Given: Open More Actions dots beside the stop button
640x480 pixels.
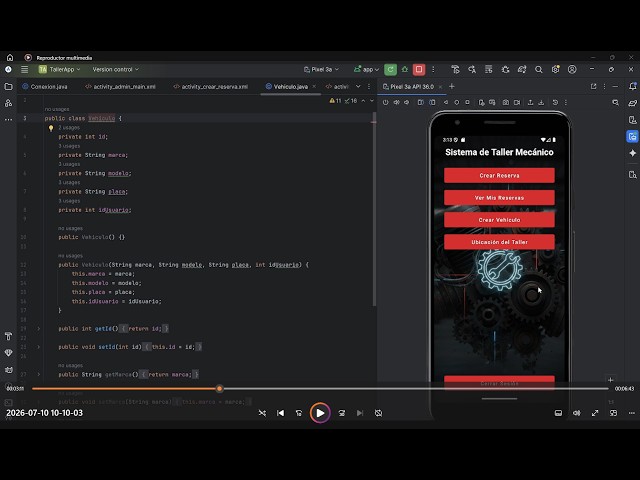Looking at the screenshot, I should click(x=433, y=69).
